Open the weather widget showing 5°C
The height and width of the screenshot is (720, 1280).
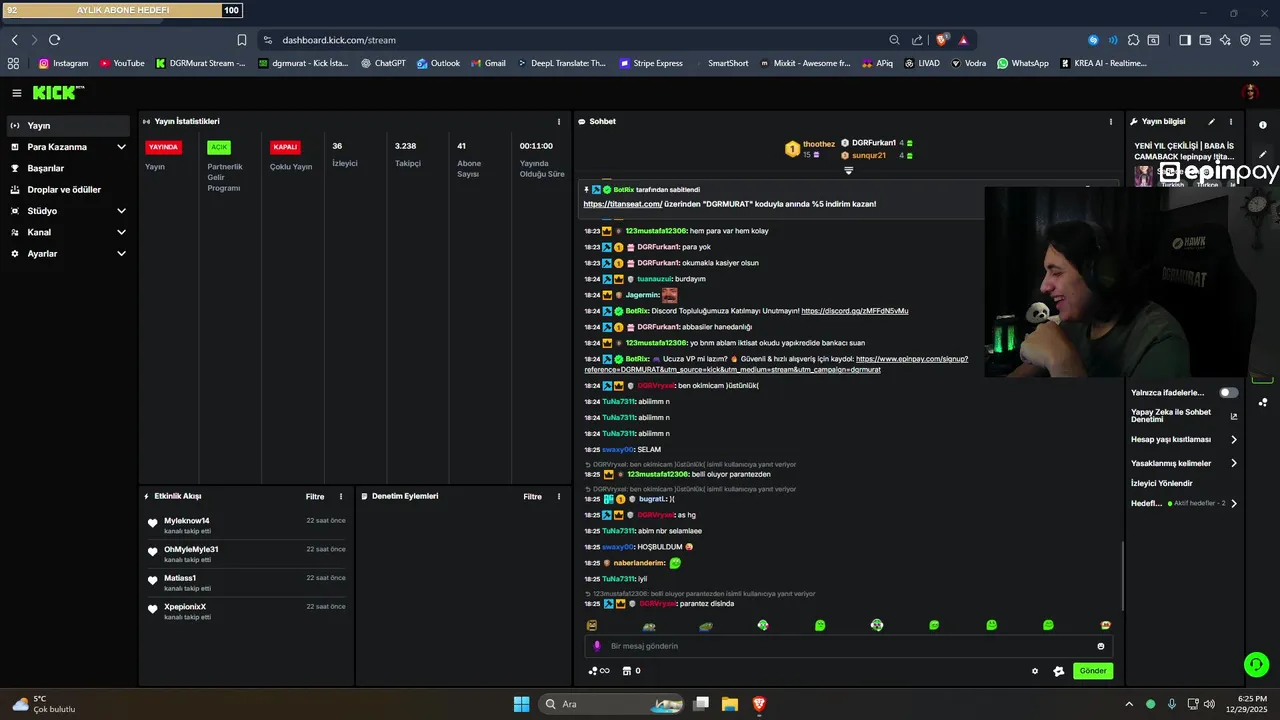(x=44, y=704)
